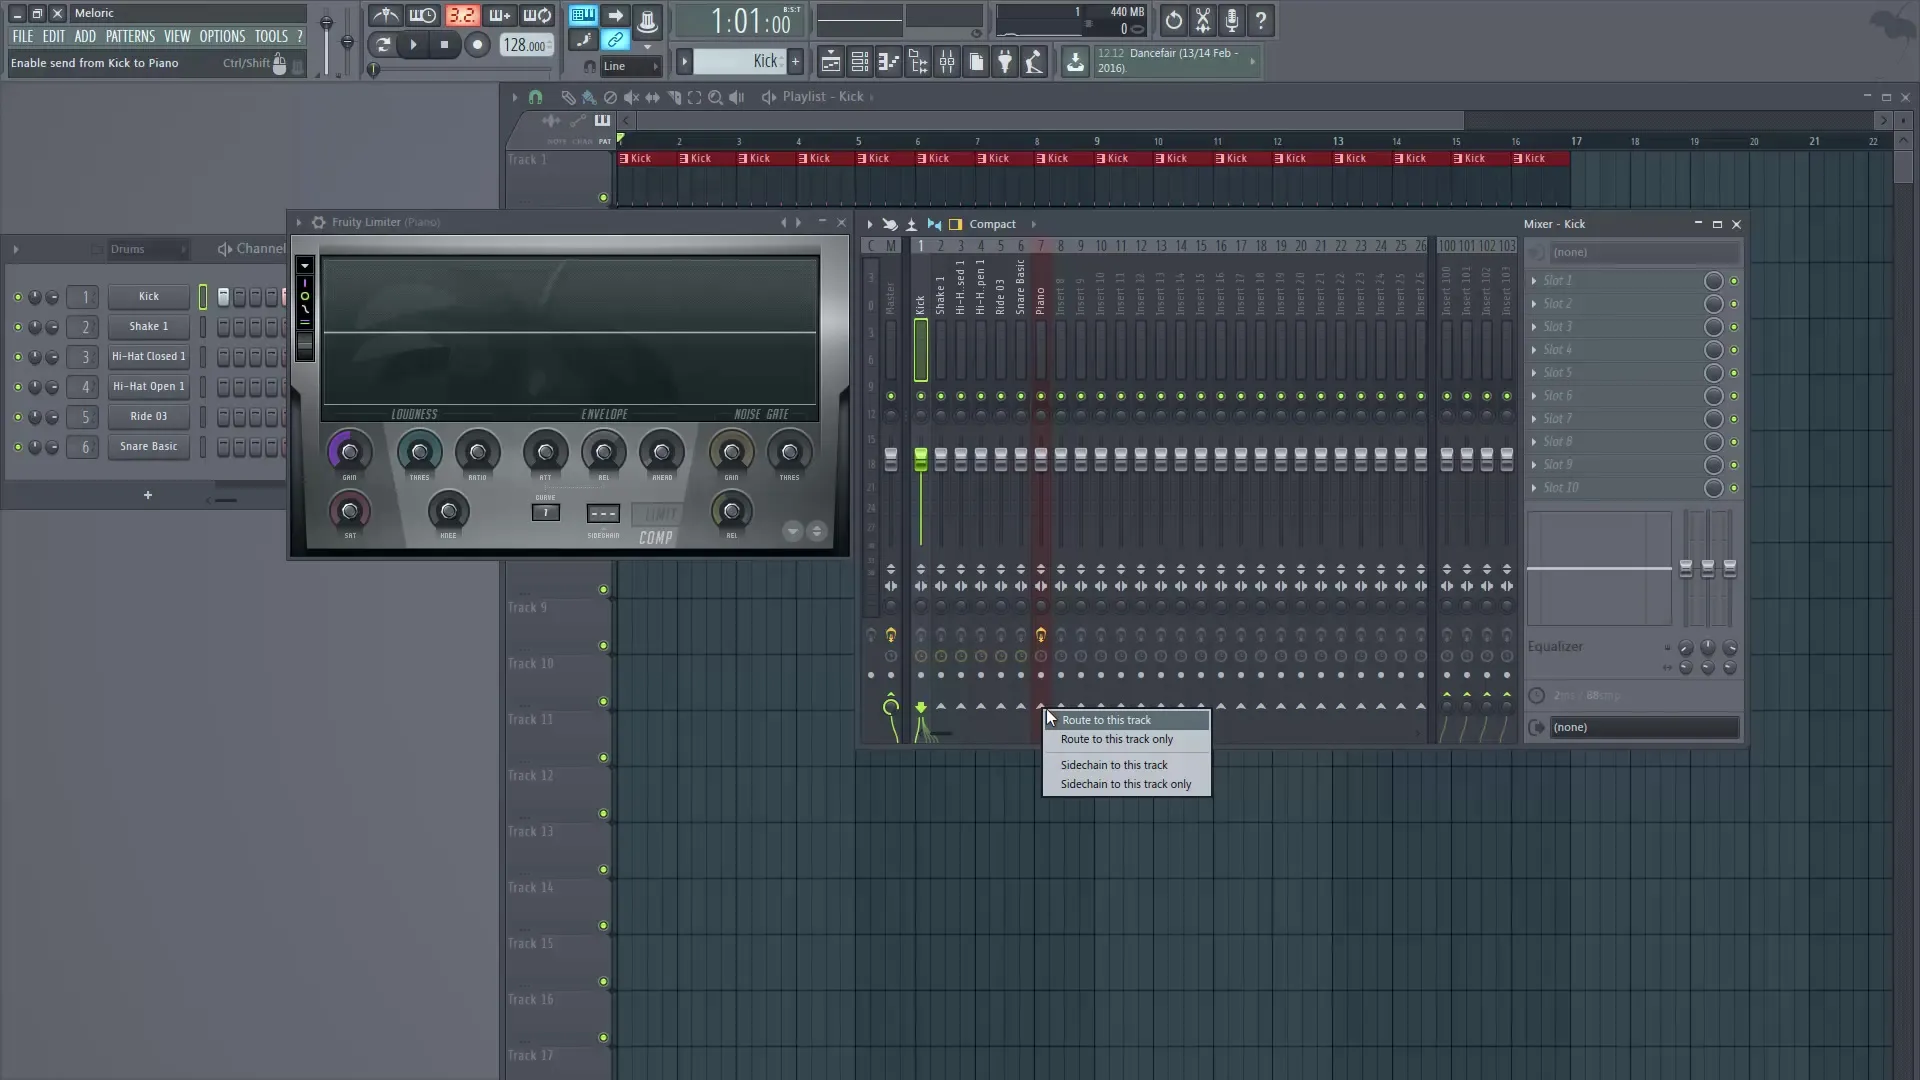
Task: Open the OPTIONS menu
Action: point(221,36)
